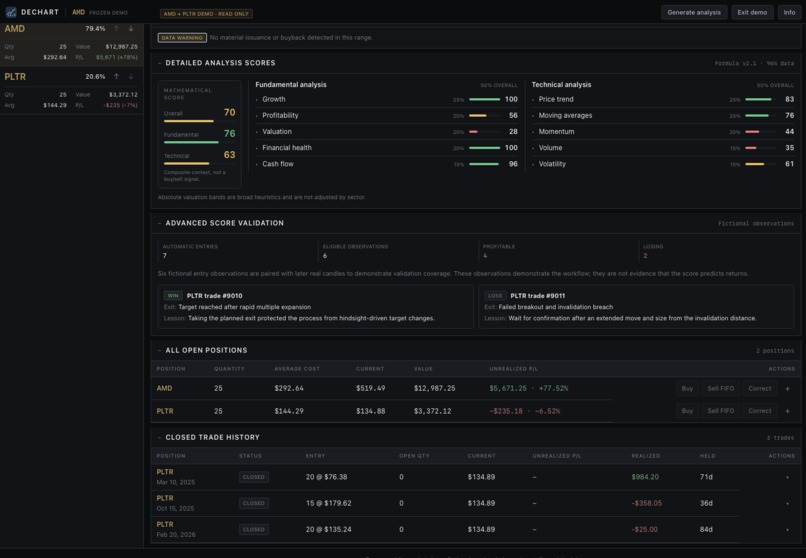806x558 pixels.
Task: Click the Dechart logo icon
Action: (x=11, y=12)
